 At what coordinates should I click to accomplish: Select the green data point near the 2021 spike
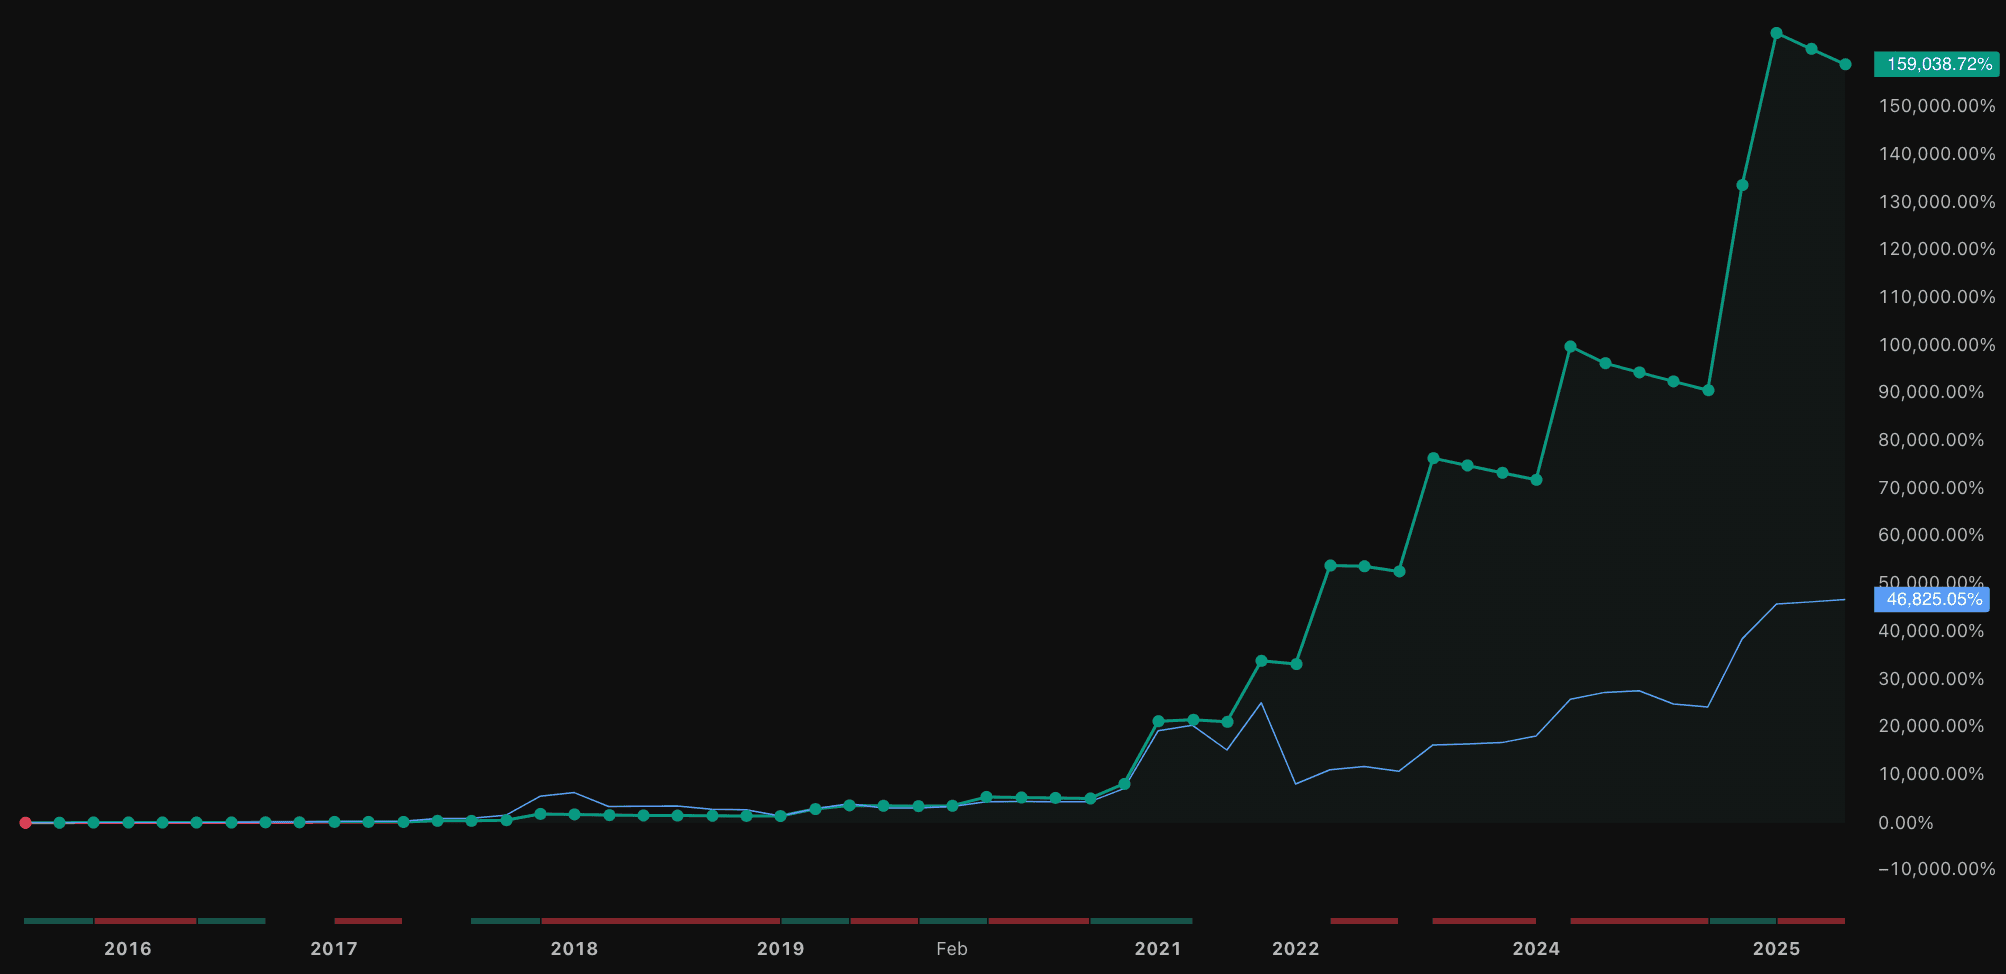pos(1159,719)
